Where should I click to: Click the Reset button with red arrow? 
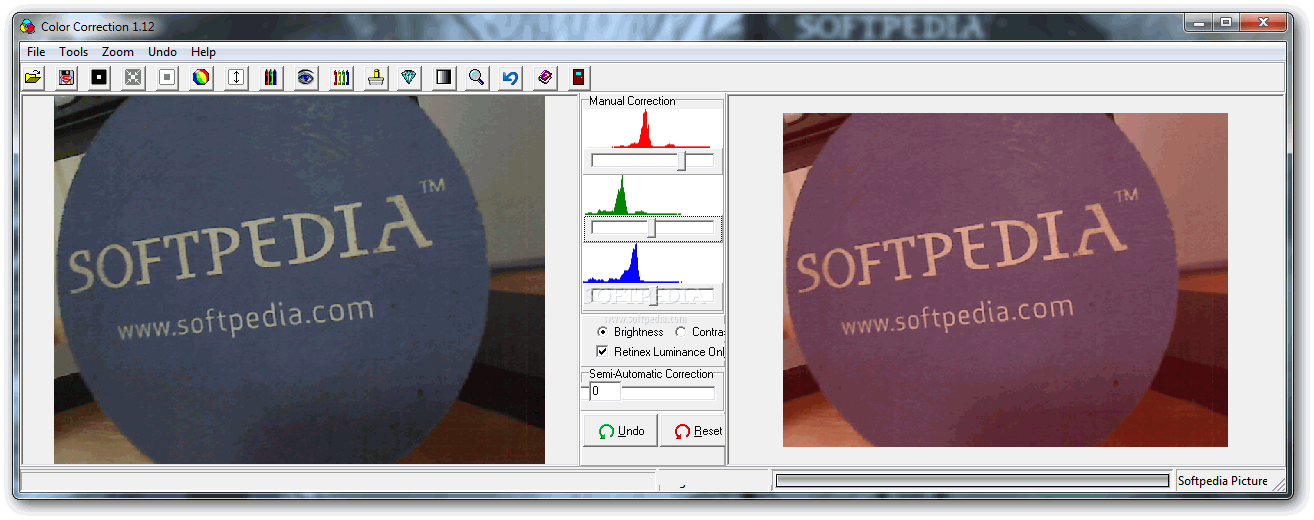pos(693,431)
